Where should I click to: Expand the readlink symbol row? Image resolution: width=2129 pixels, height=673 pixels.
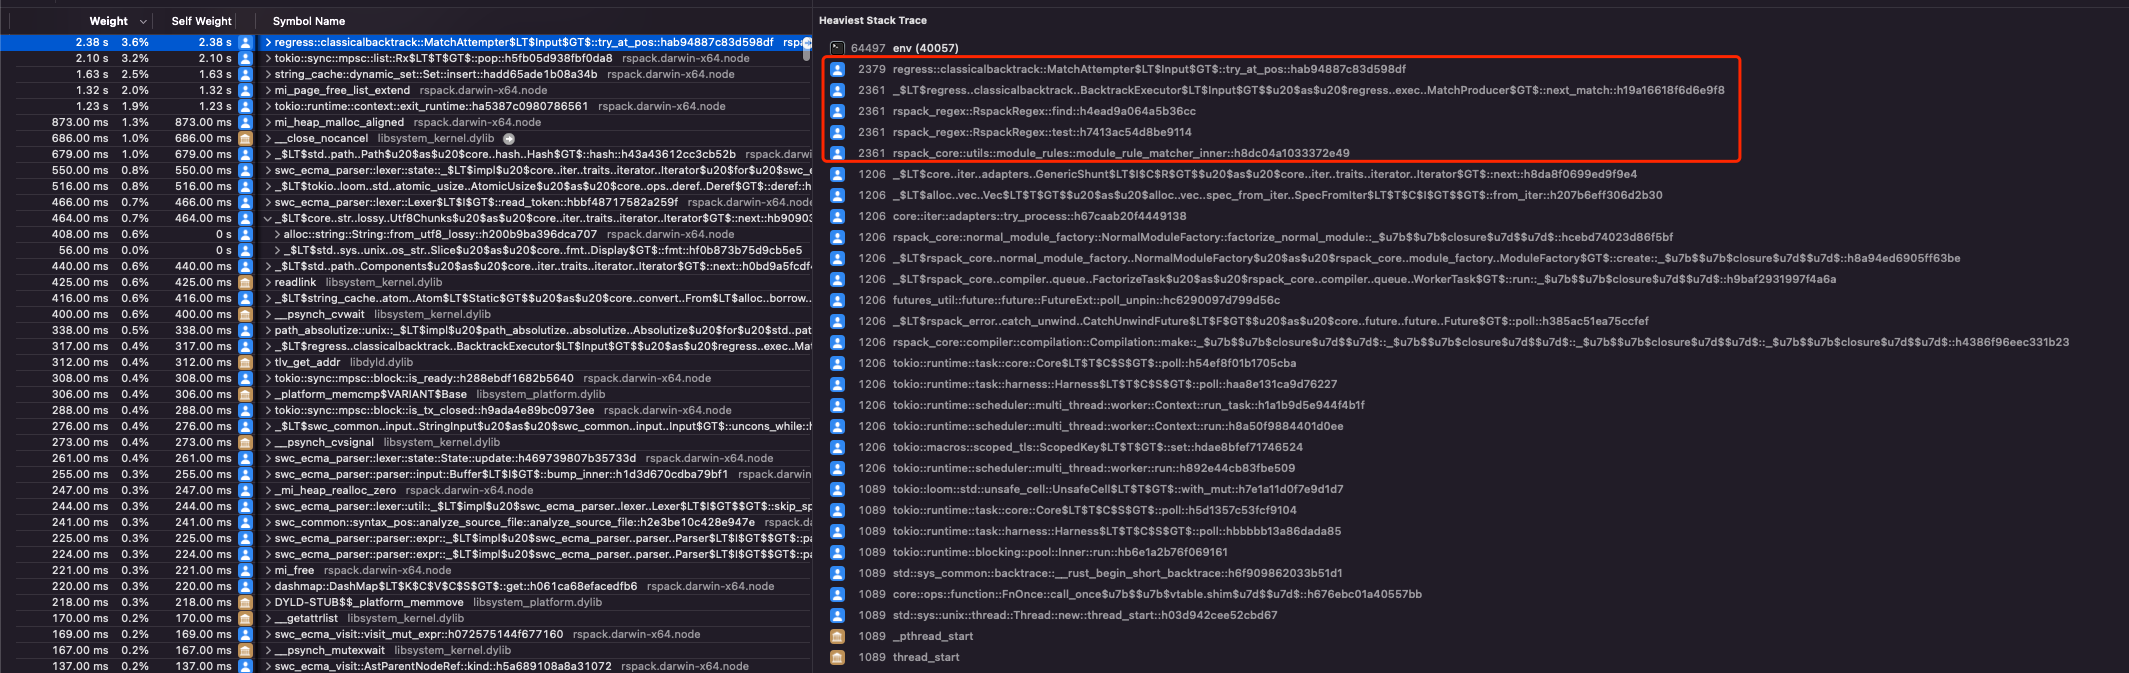(x=268, y=282)
